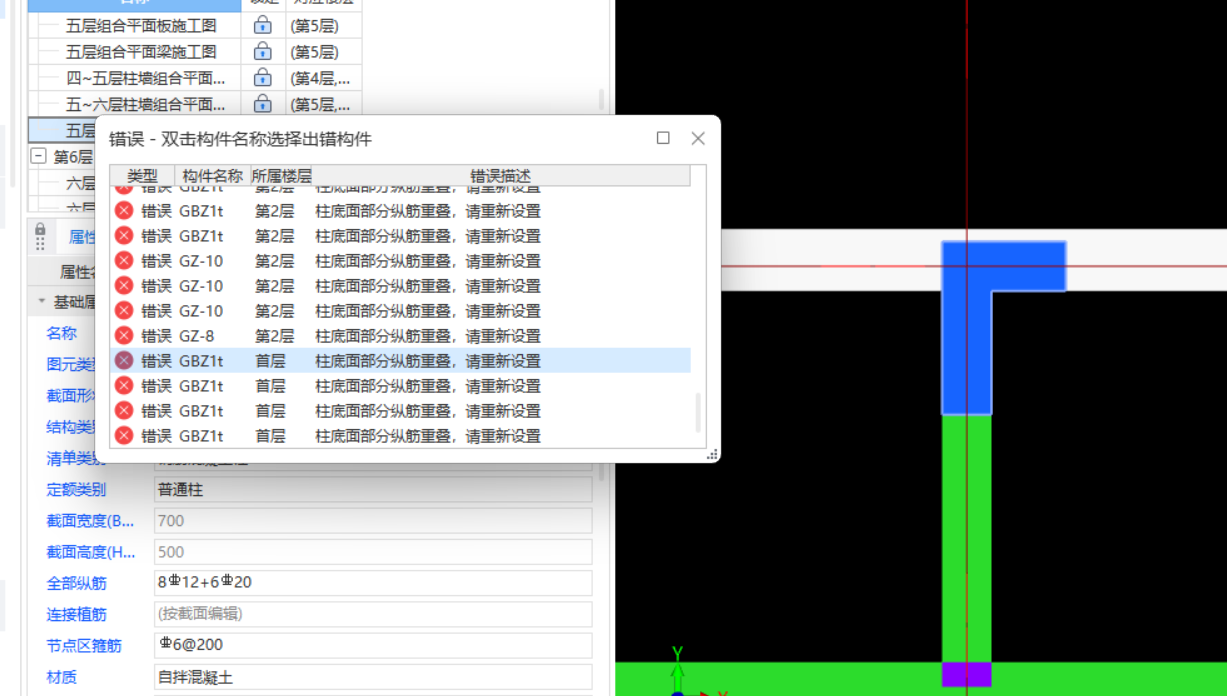Viewport: 1227px width, 696px height.
Task: Click red error icon on last GBZ1t row
Action: (x=125, y=435)
